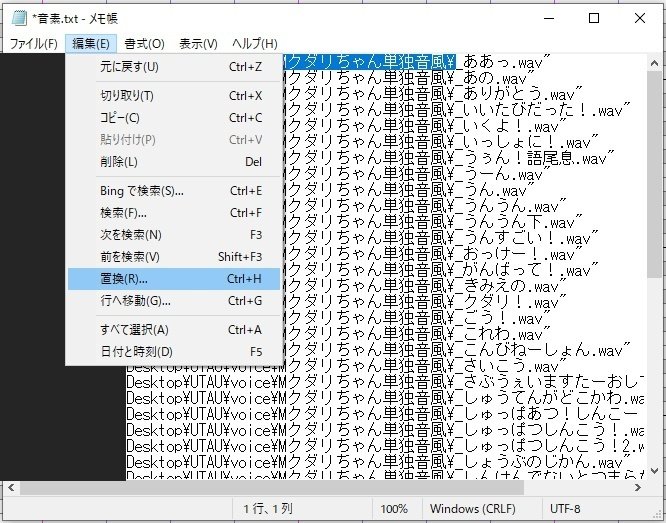This screenshot has width=666, height=523.
Task: Click the 1 行、1 列 status bar entry
Action: pos(268,509)
